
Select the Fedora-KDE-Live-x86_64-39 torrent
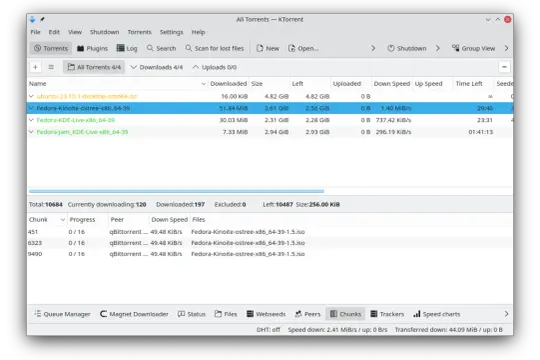tap(270, 120)
